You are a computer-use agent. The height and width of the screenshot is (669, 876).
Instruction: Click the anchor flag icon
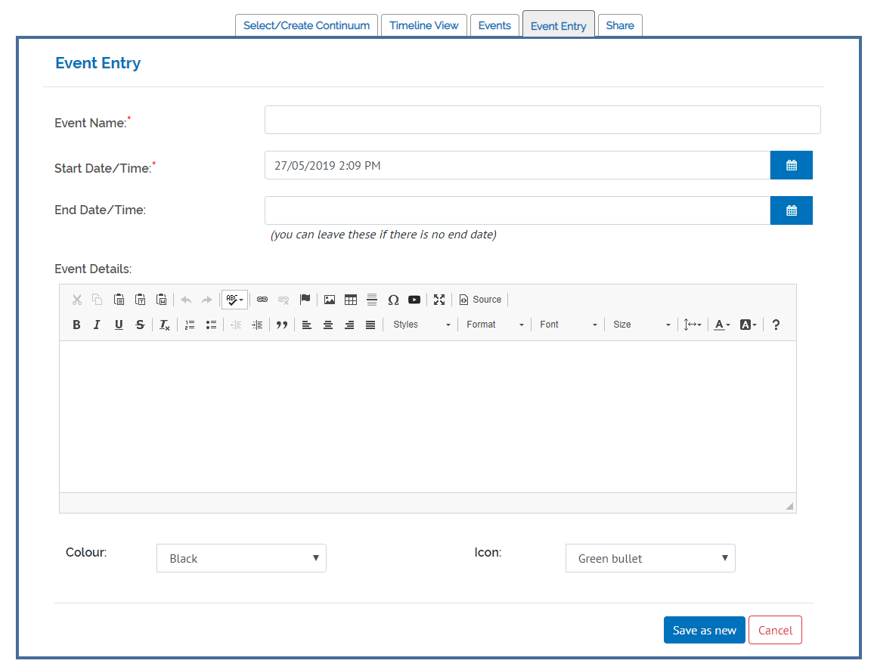point(305,299)
